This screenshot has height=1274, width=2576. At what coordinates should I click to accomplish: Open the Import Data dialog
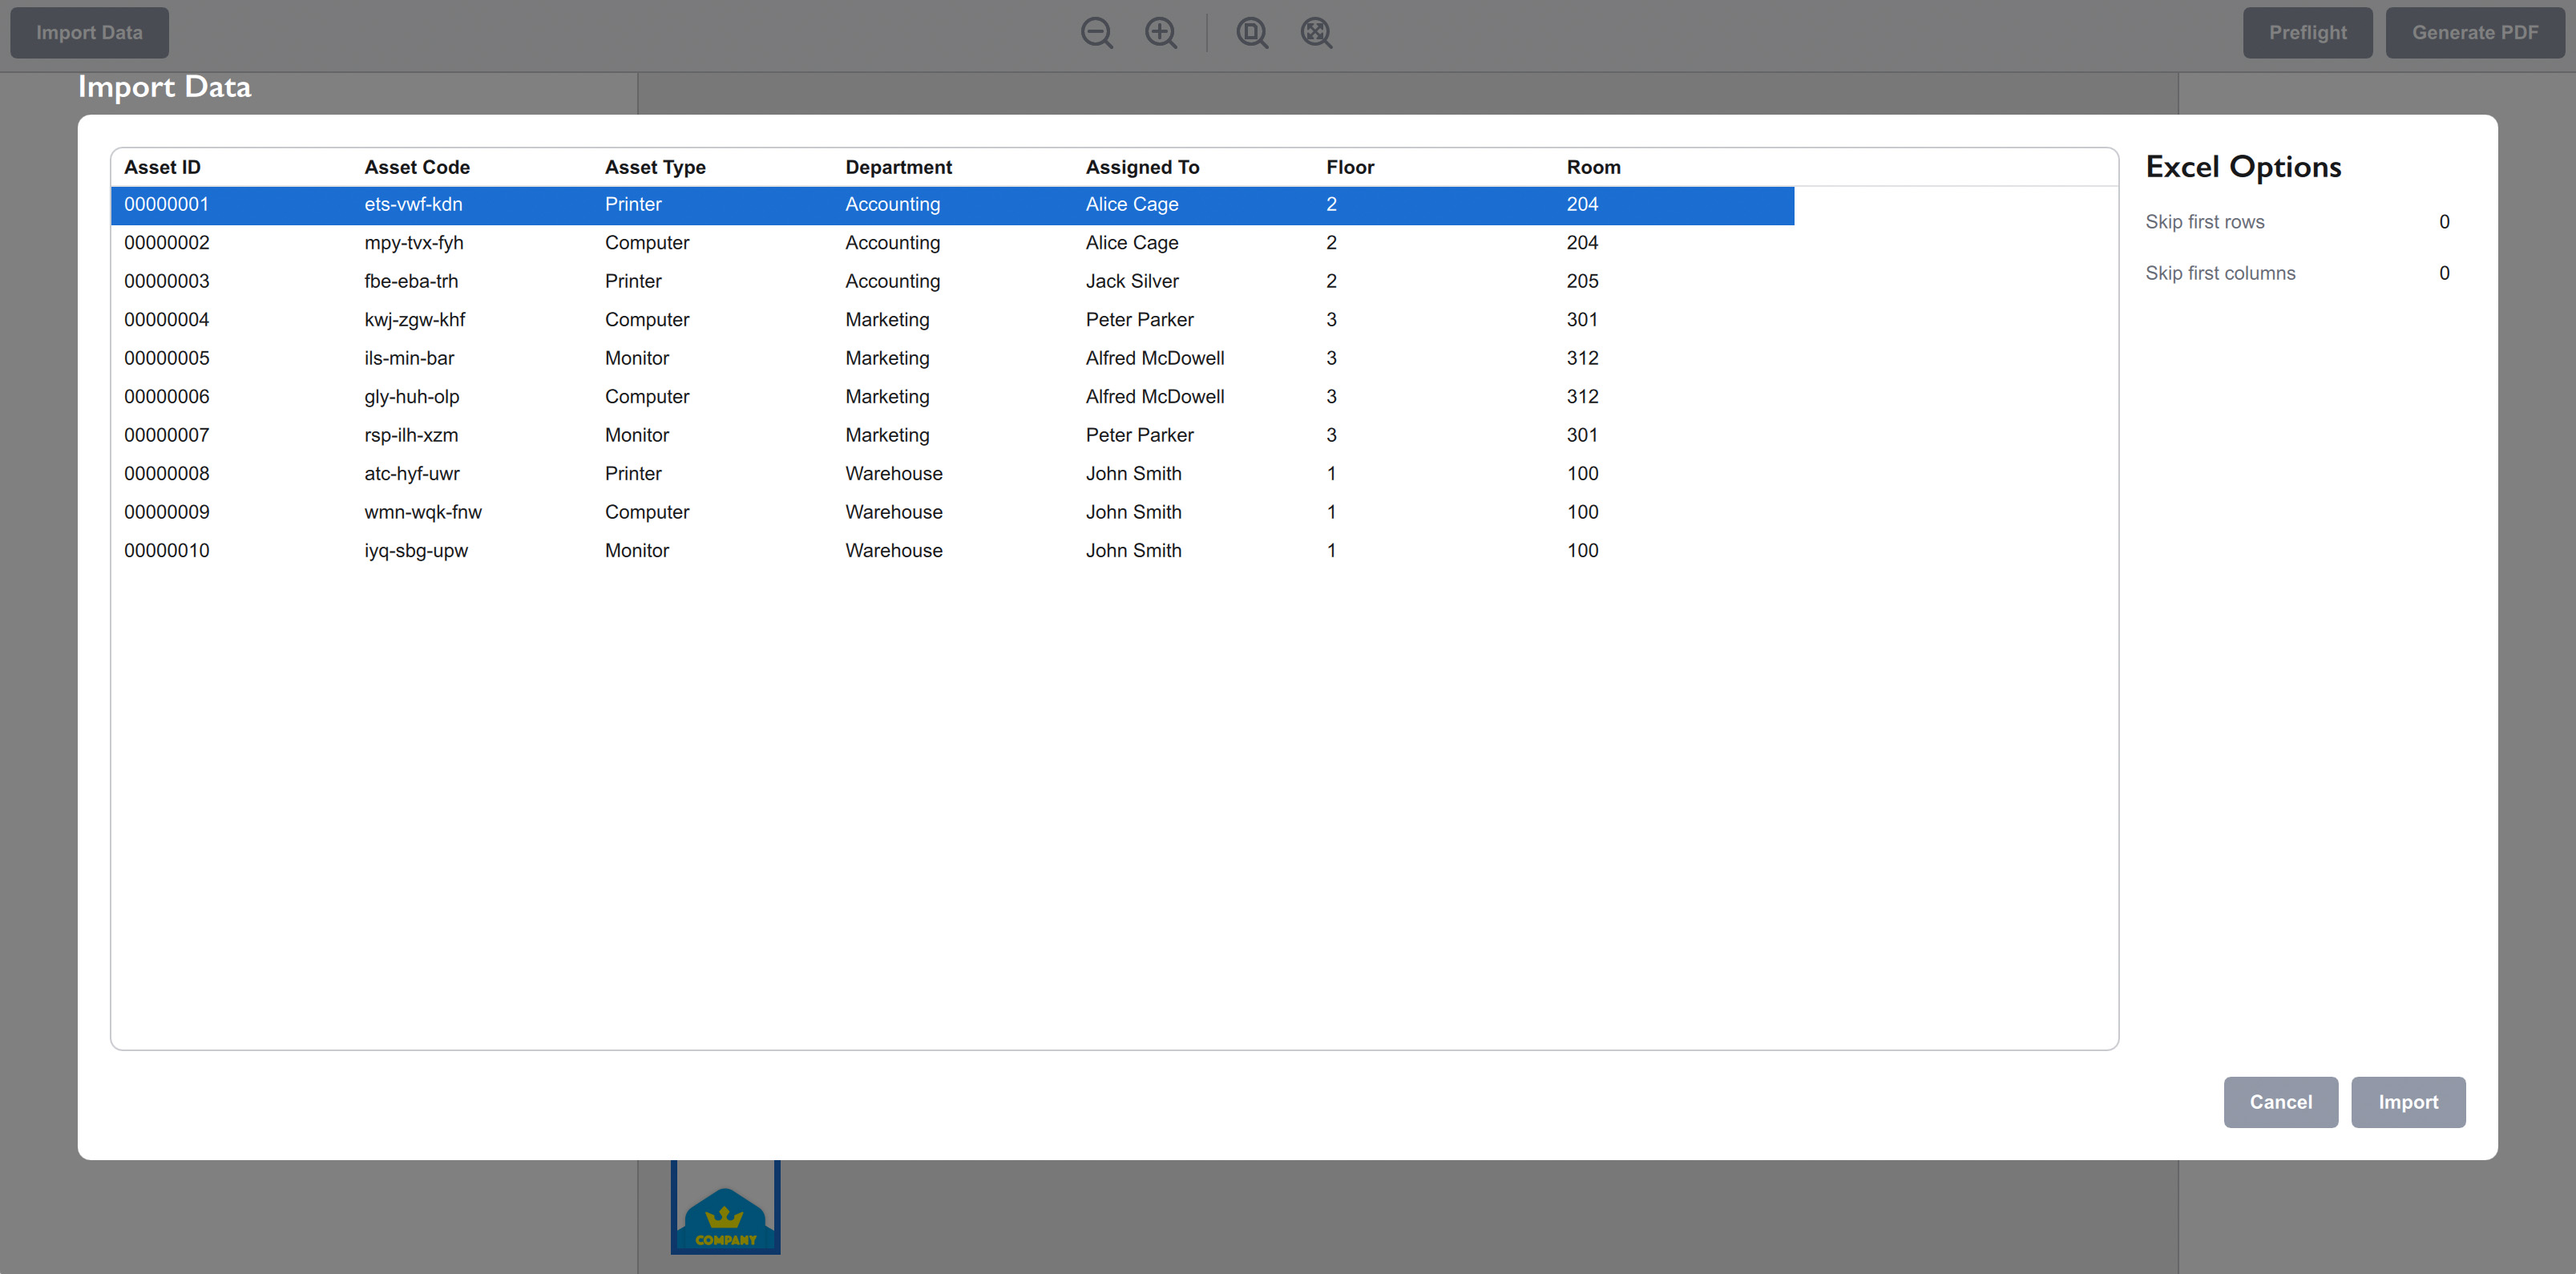(x=88, y=32)
